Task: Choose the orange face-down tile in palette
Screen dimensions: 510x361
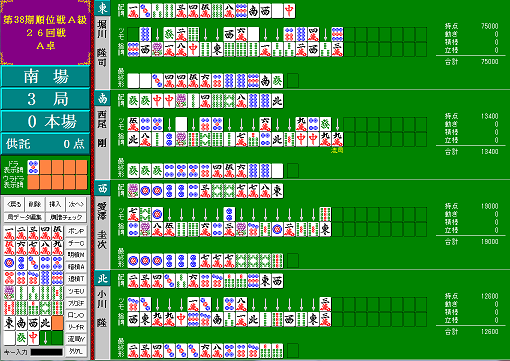Action: (x=57, y=323)
